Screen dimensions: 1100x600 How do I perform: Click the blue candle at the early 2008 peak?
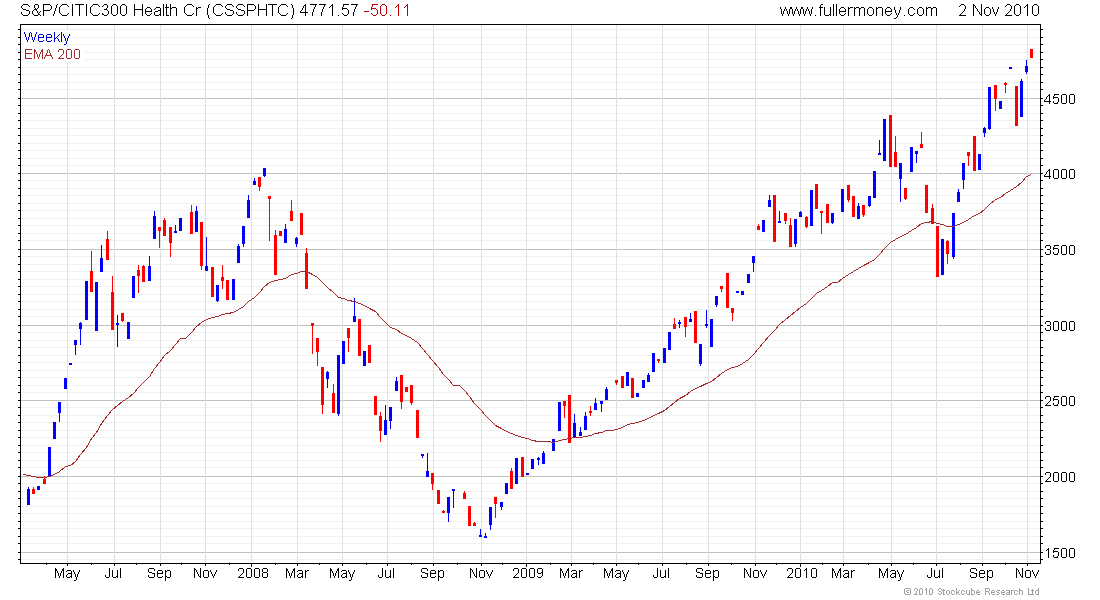[264, 172]
